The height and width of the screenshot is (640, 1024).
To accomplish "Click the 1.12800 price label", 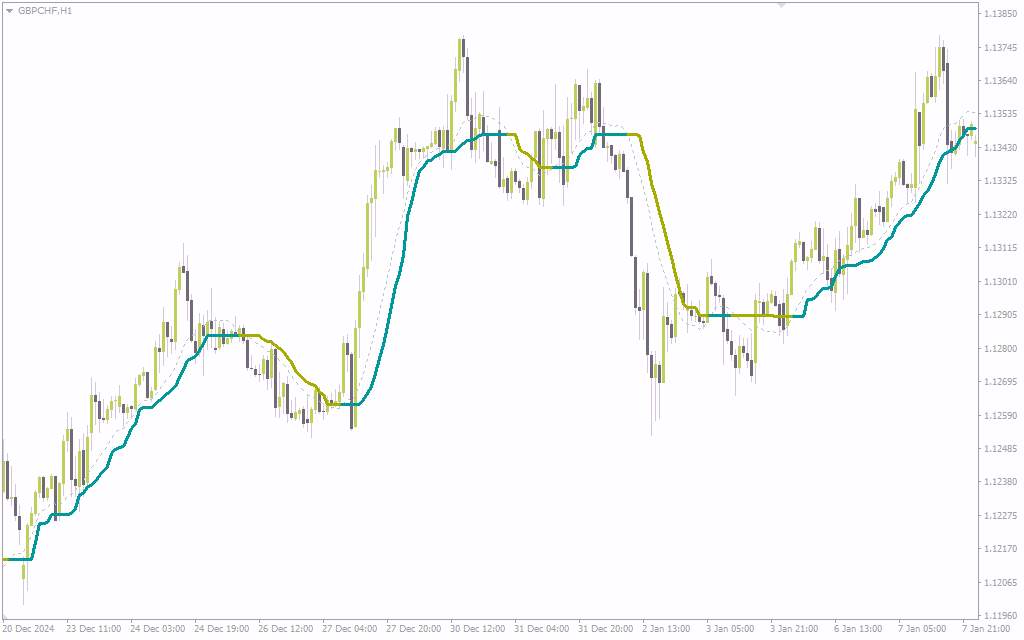I will coord(1000,348).
